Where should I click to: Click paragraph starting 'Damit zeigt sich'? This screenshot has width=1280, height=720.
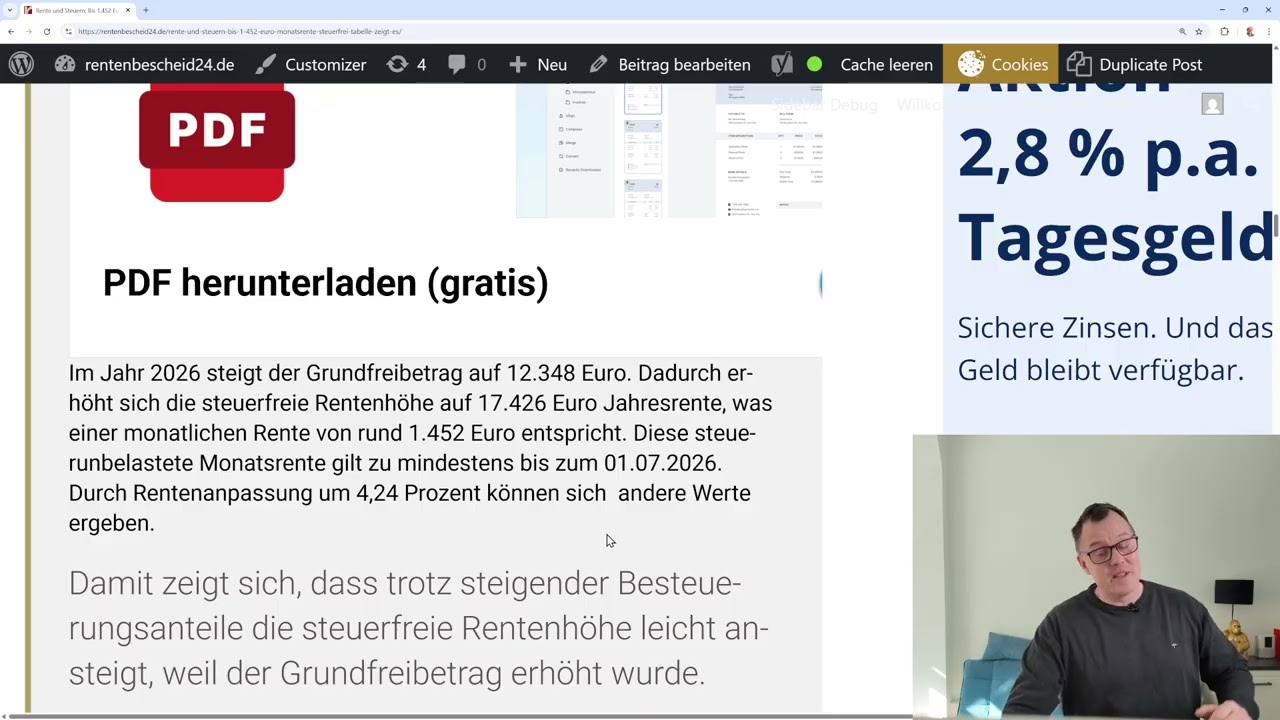pyautogui.click(x=418, y=628)
